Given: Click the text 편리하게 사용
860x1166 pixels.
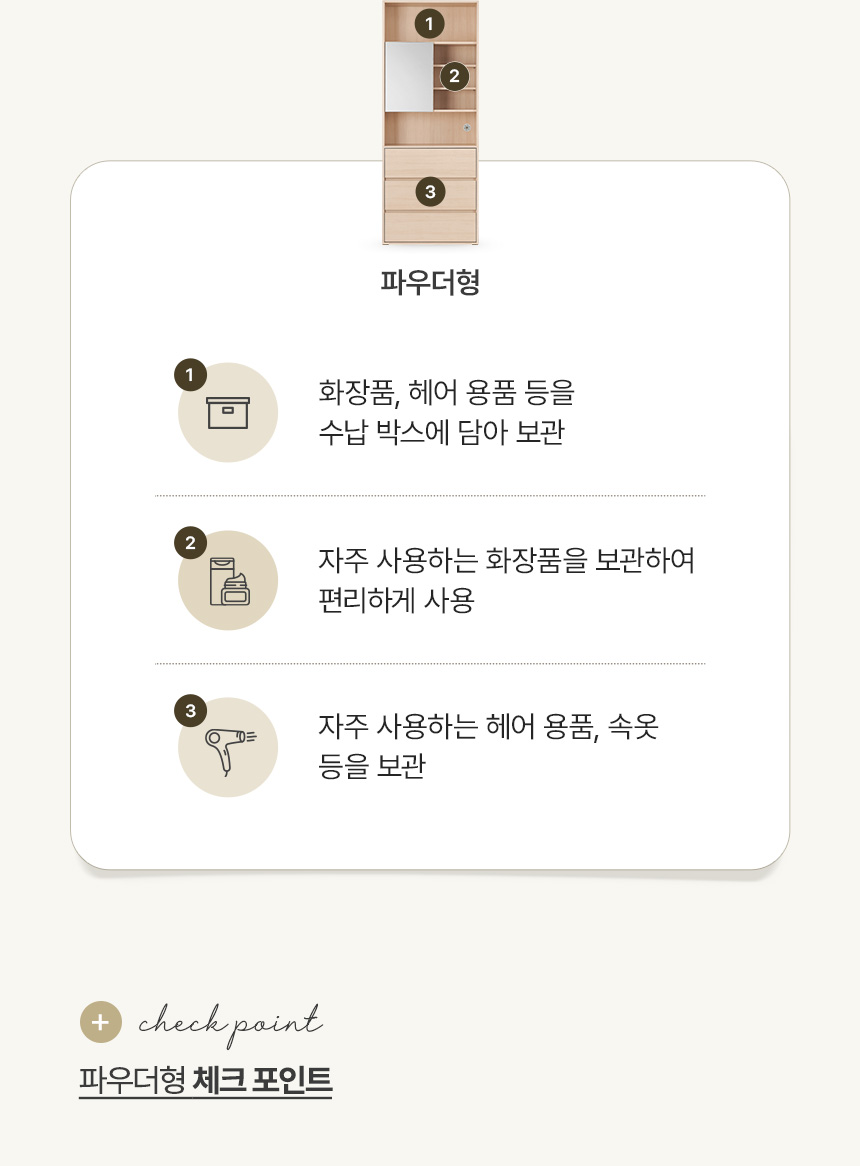Looking at the screenshot, I should click(x=396, y=600).
